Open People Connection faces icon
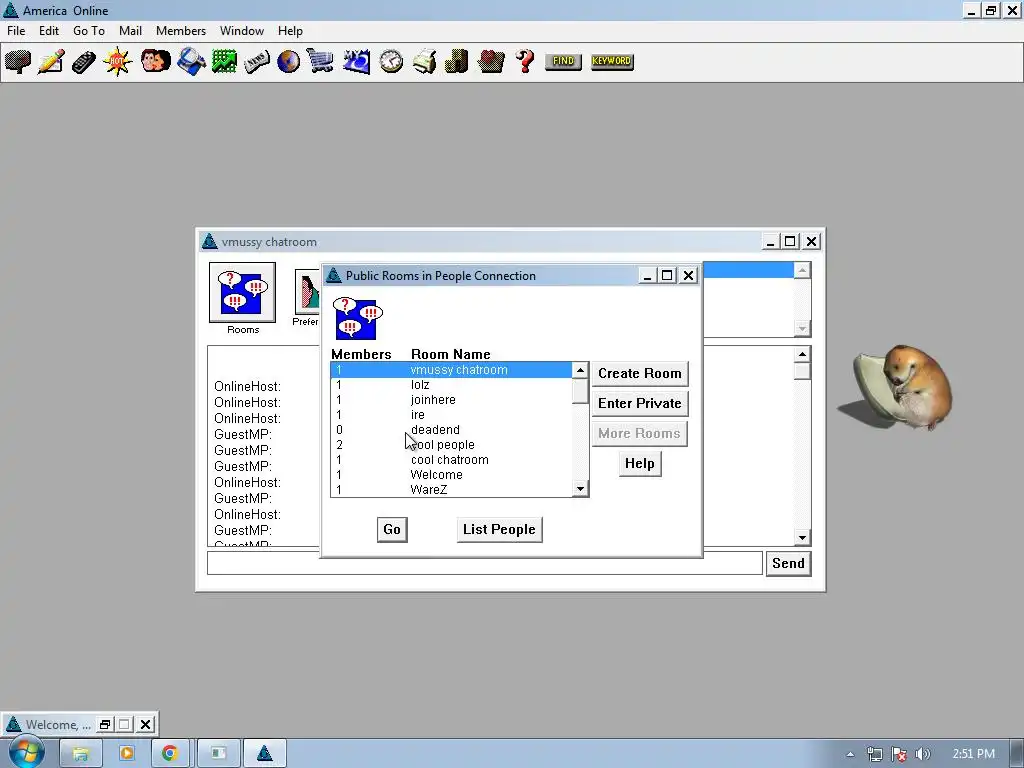1024x768 pixels. pos(155,61)
